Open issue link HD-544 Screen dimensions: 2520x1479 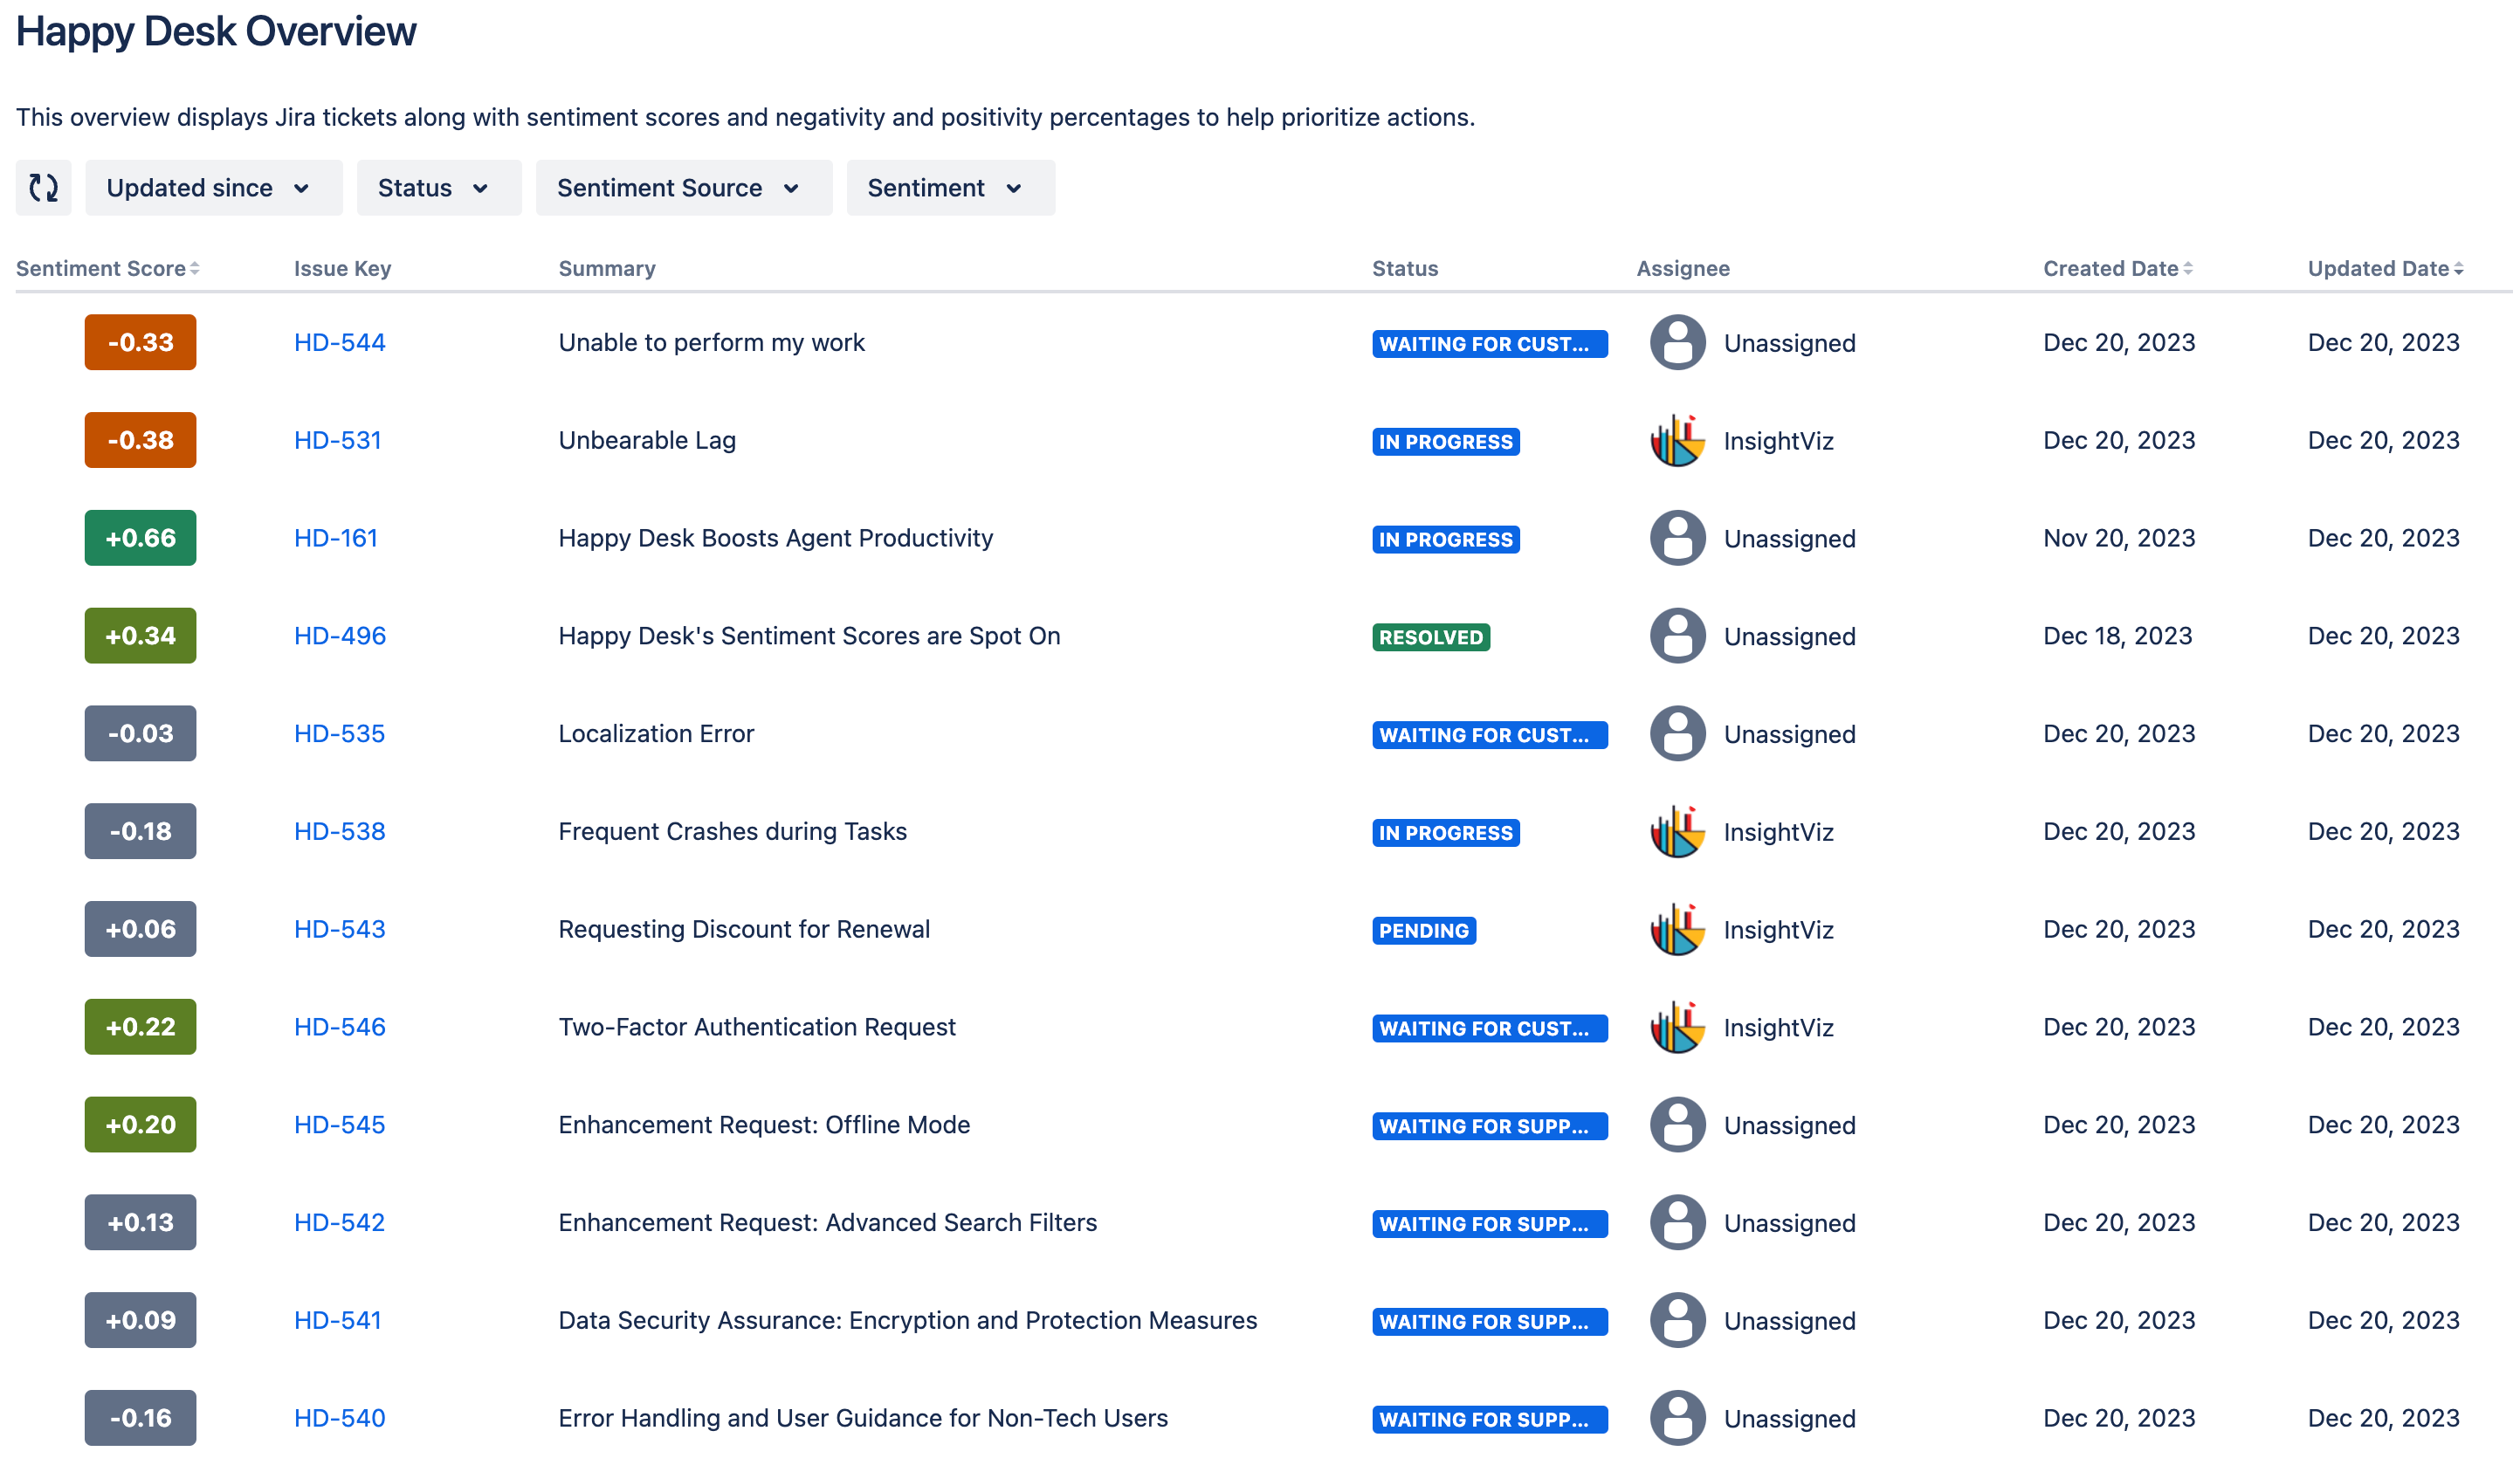[x=339, y=343]
